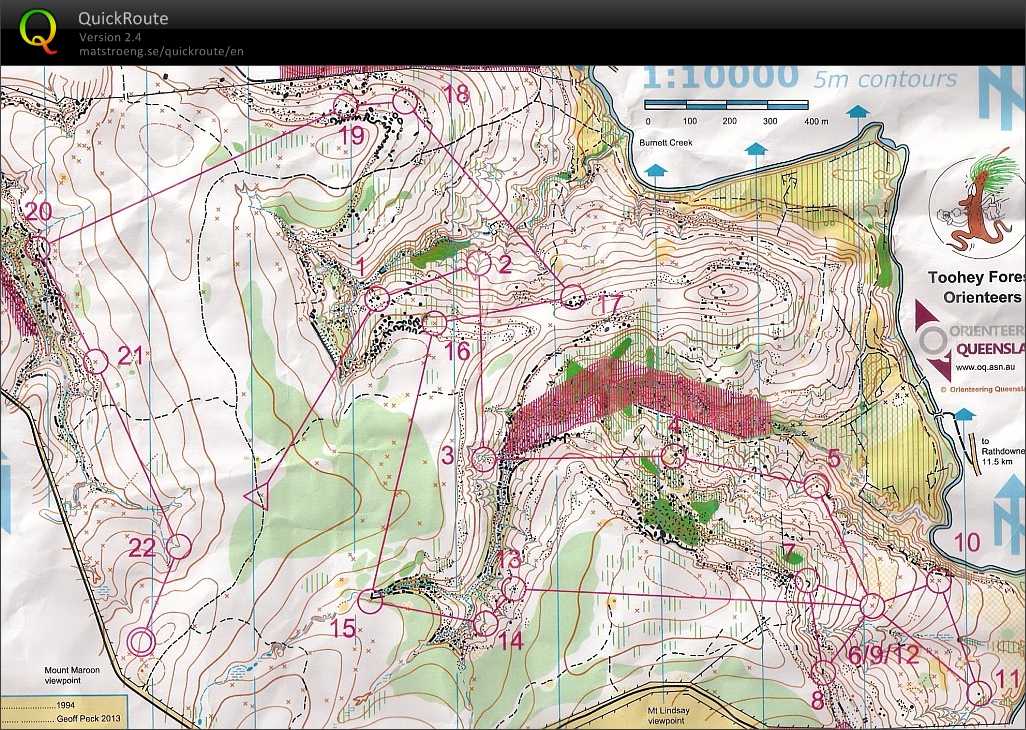
Task: Click the Burnett Creek label
Action: [666, 143]
